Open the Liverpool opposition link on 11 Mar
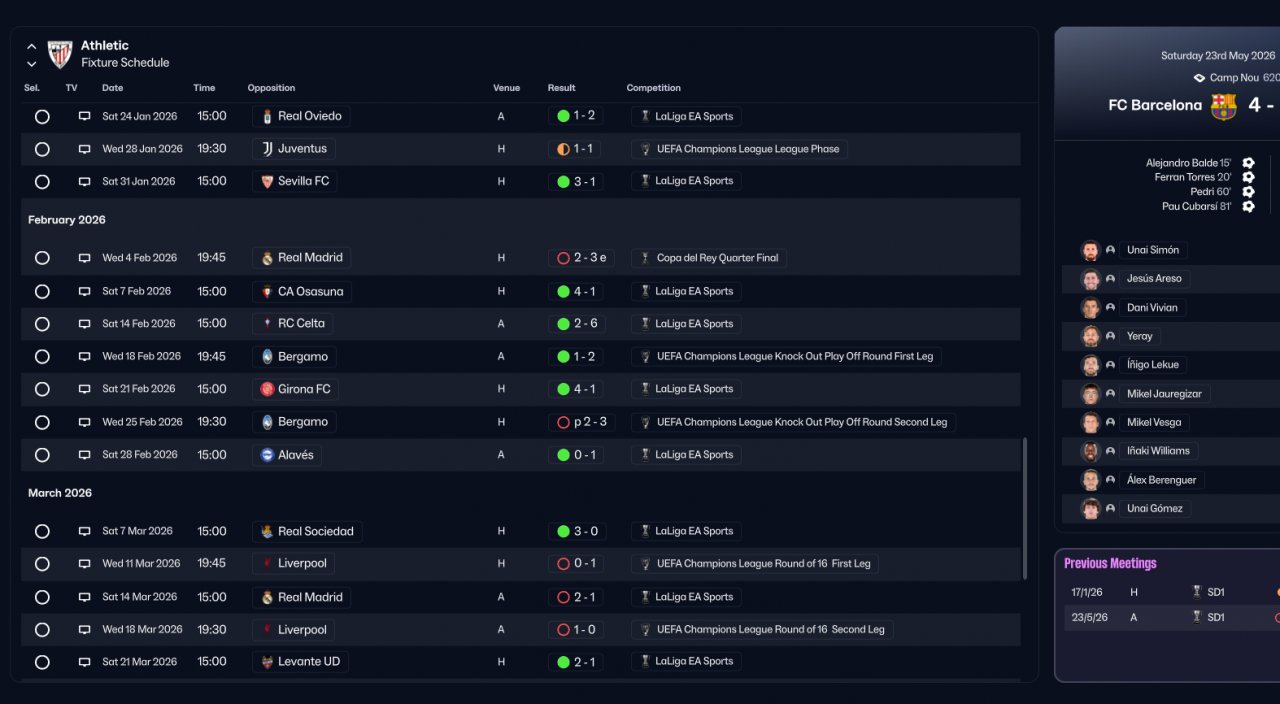The height and width of the screenshot is (704, 1280). coord(302,564)
